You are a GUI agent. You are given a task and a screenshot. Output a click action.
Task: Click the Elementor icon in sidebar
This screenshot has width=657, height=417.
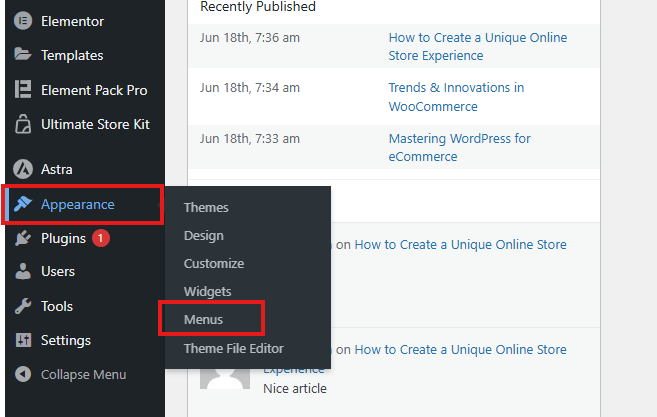click(22, 21)
